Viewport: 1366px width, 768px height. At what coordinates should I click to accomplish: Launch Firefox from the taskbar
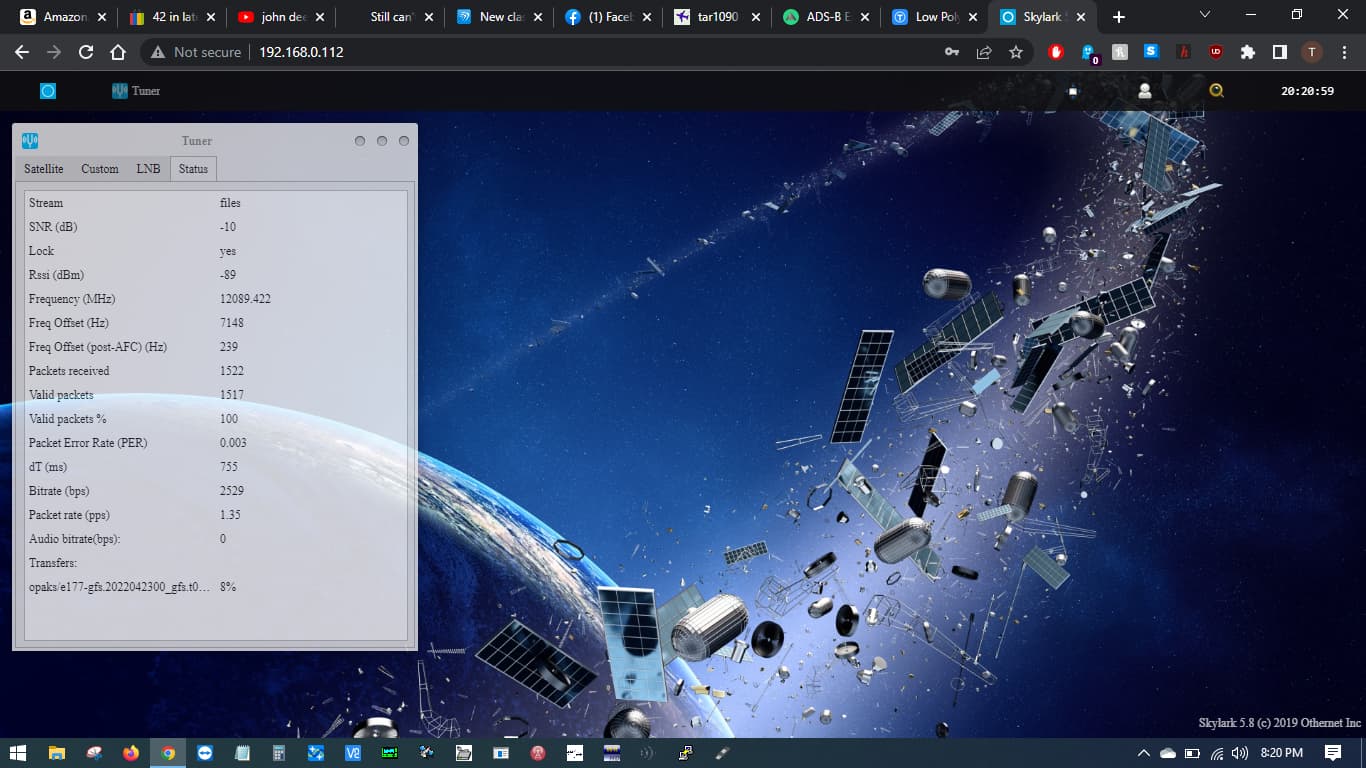131,752
